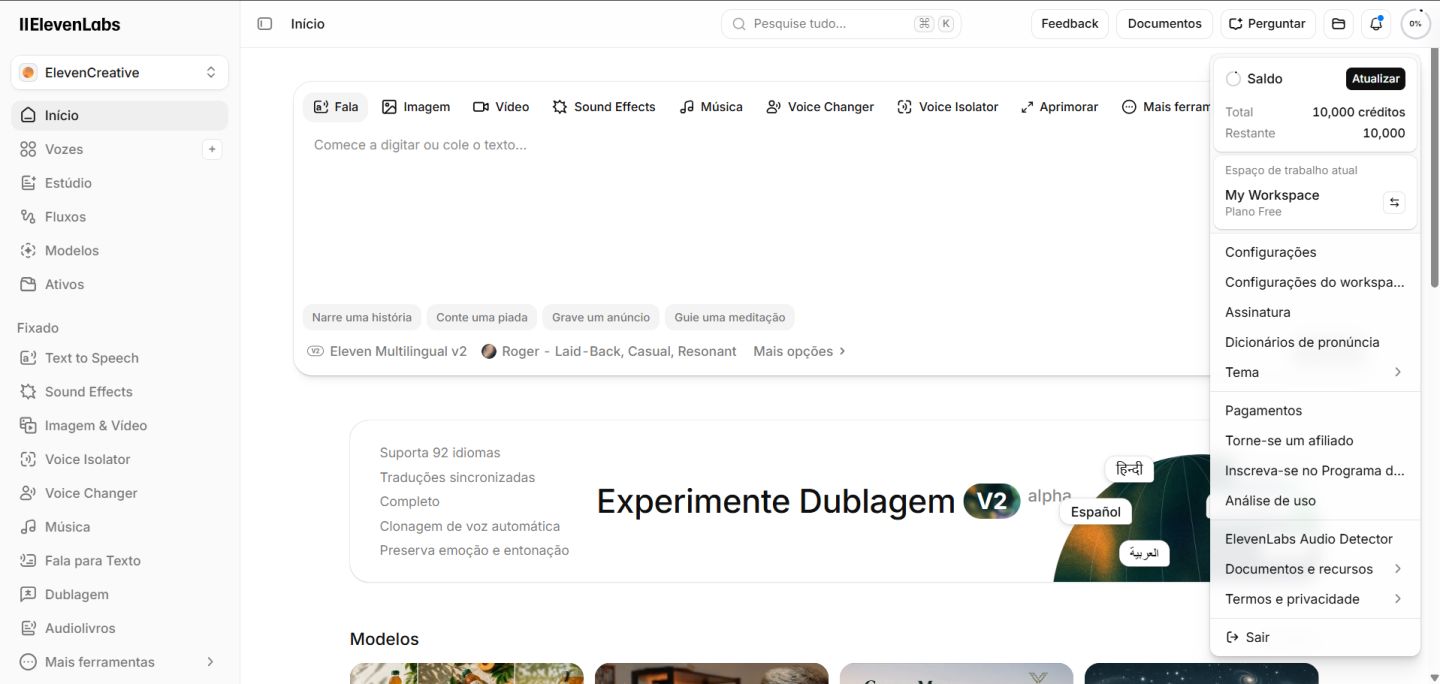Screen dimensions: 1440x684
Task: Choose Grave um anúncio suggestion
Action: [601, 317]
